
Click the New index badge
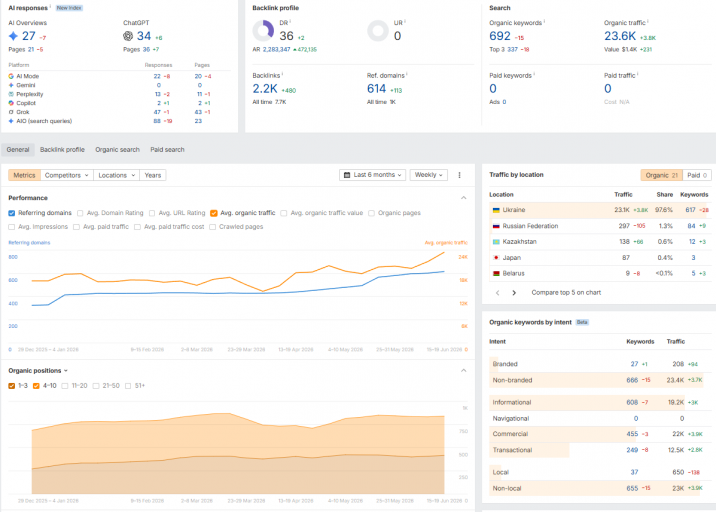click(69, 8)
